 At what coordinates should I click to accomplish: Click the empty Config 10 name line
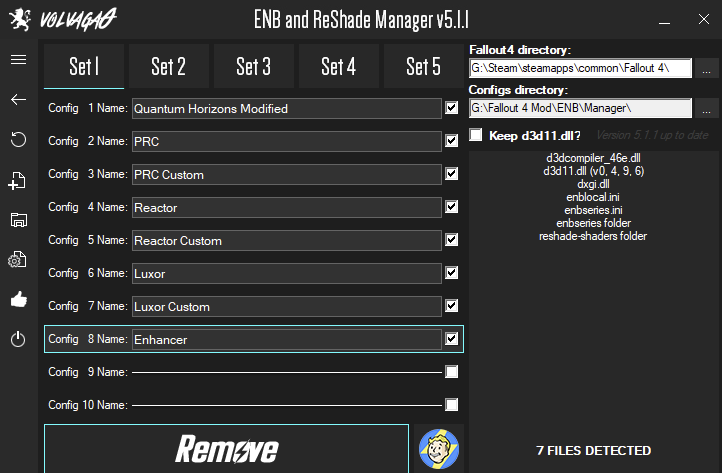click(x=286, y=405)
